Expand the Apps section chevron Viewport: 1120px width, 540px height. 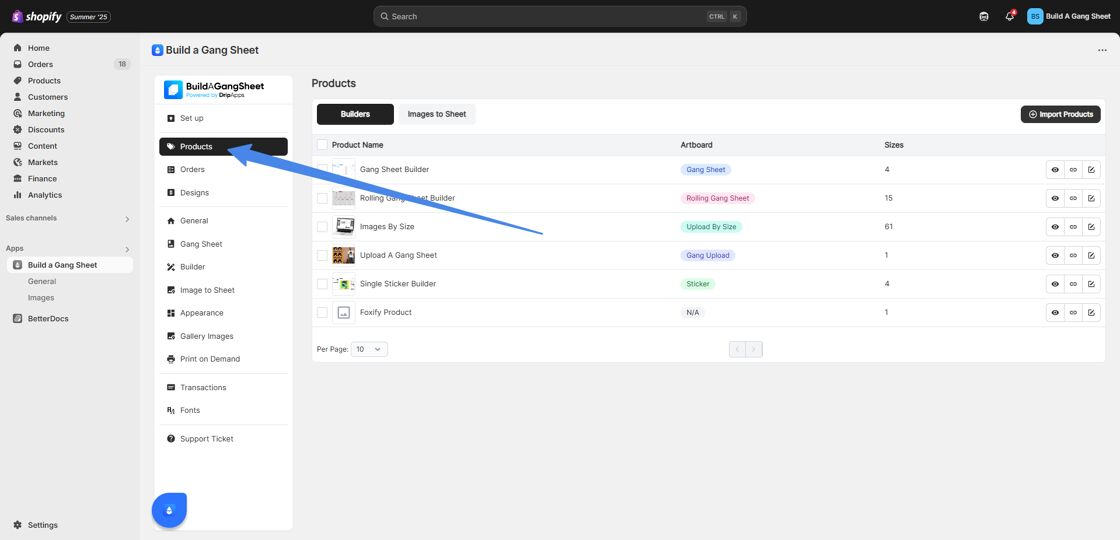127,249
